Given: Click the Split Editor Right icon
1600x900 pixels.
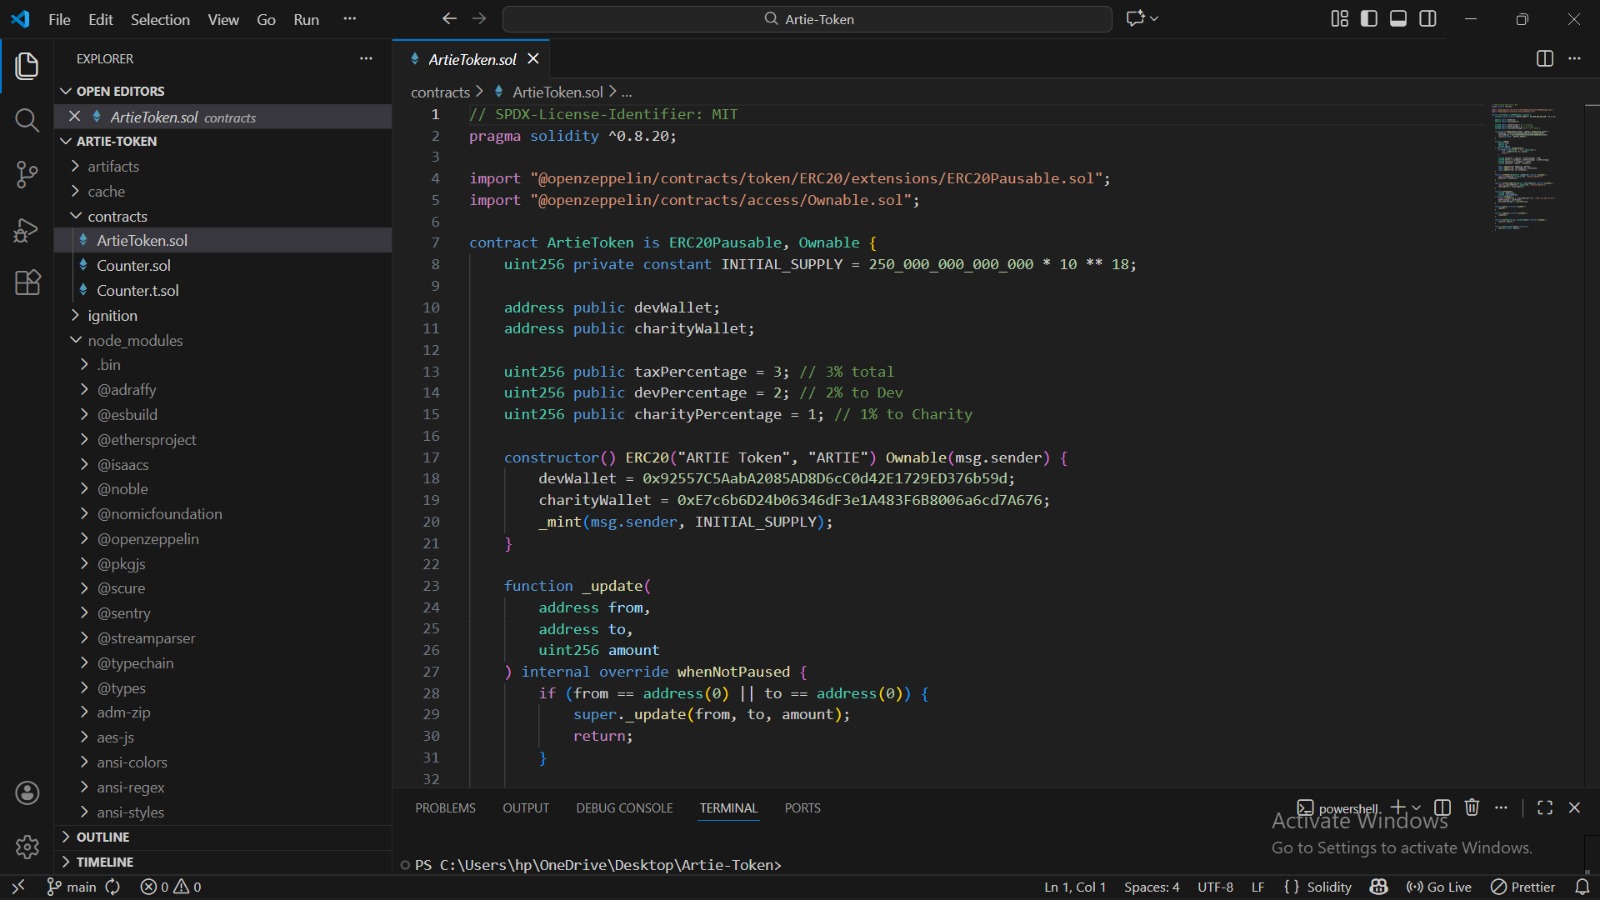Looking at the screenshot, I should coord(1544,59).
